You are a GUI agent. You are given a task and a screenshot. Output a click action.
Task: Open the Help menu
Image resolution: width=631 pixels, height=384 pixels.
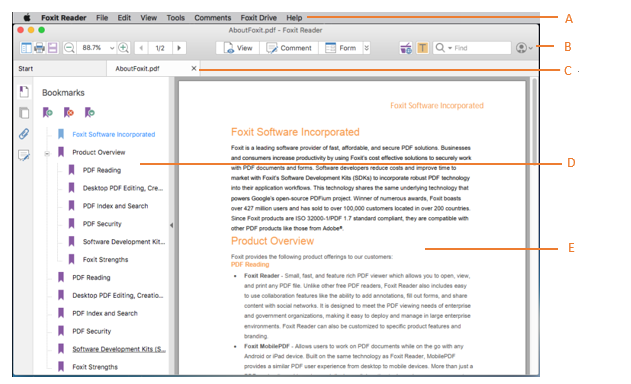294,18
